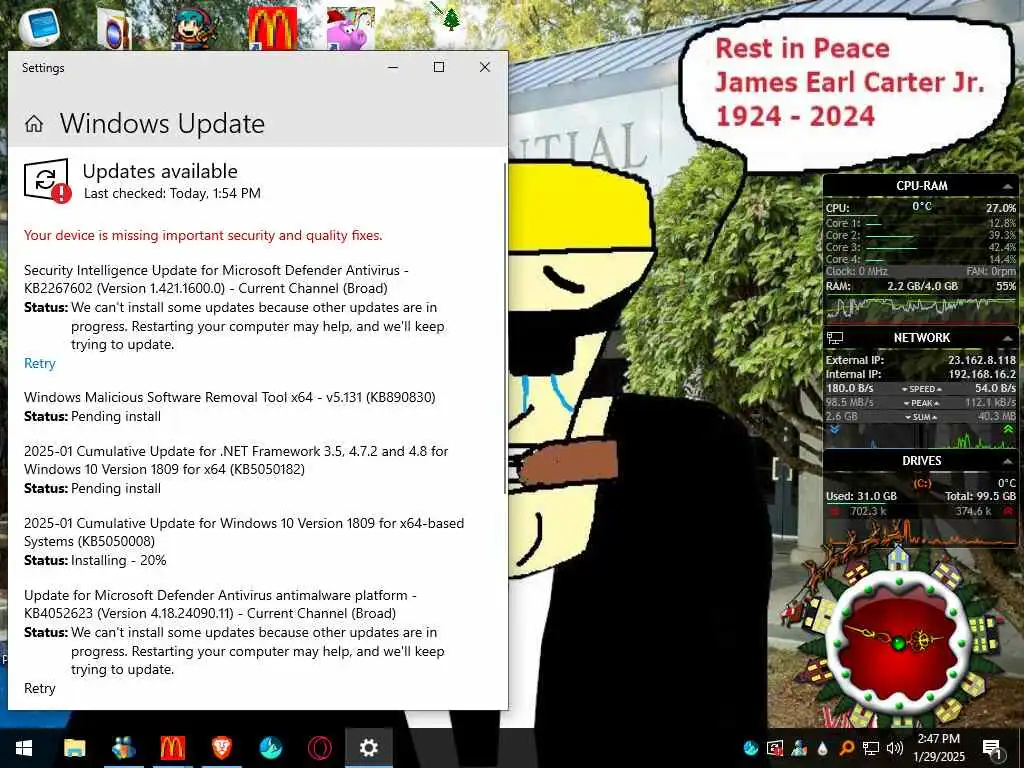Minimize the Settings window
Screen dimensions: 1024x768
pos(393,67)
